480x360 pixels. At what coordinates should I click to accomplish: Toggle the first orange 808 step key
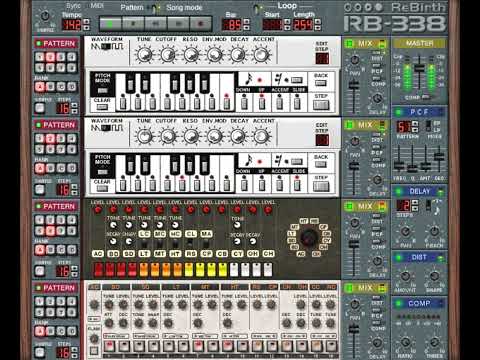[x=144, y=269]
